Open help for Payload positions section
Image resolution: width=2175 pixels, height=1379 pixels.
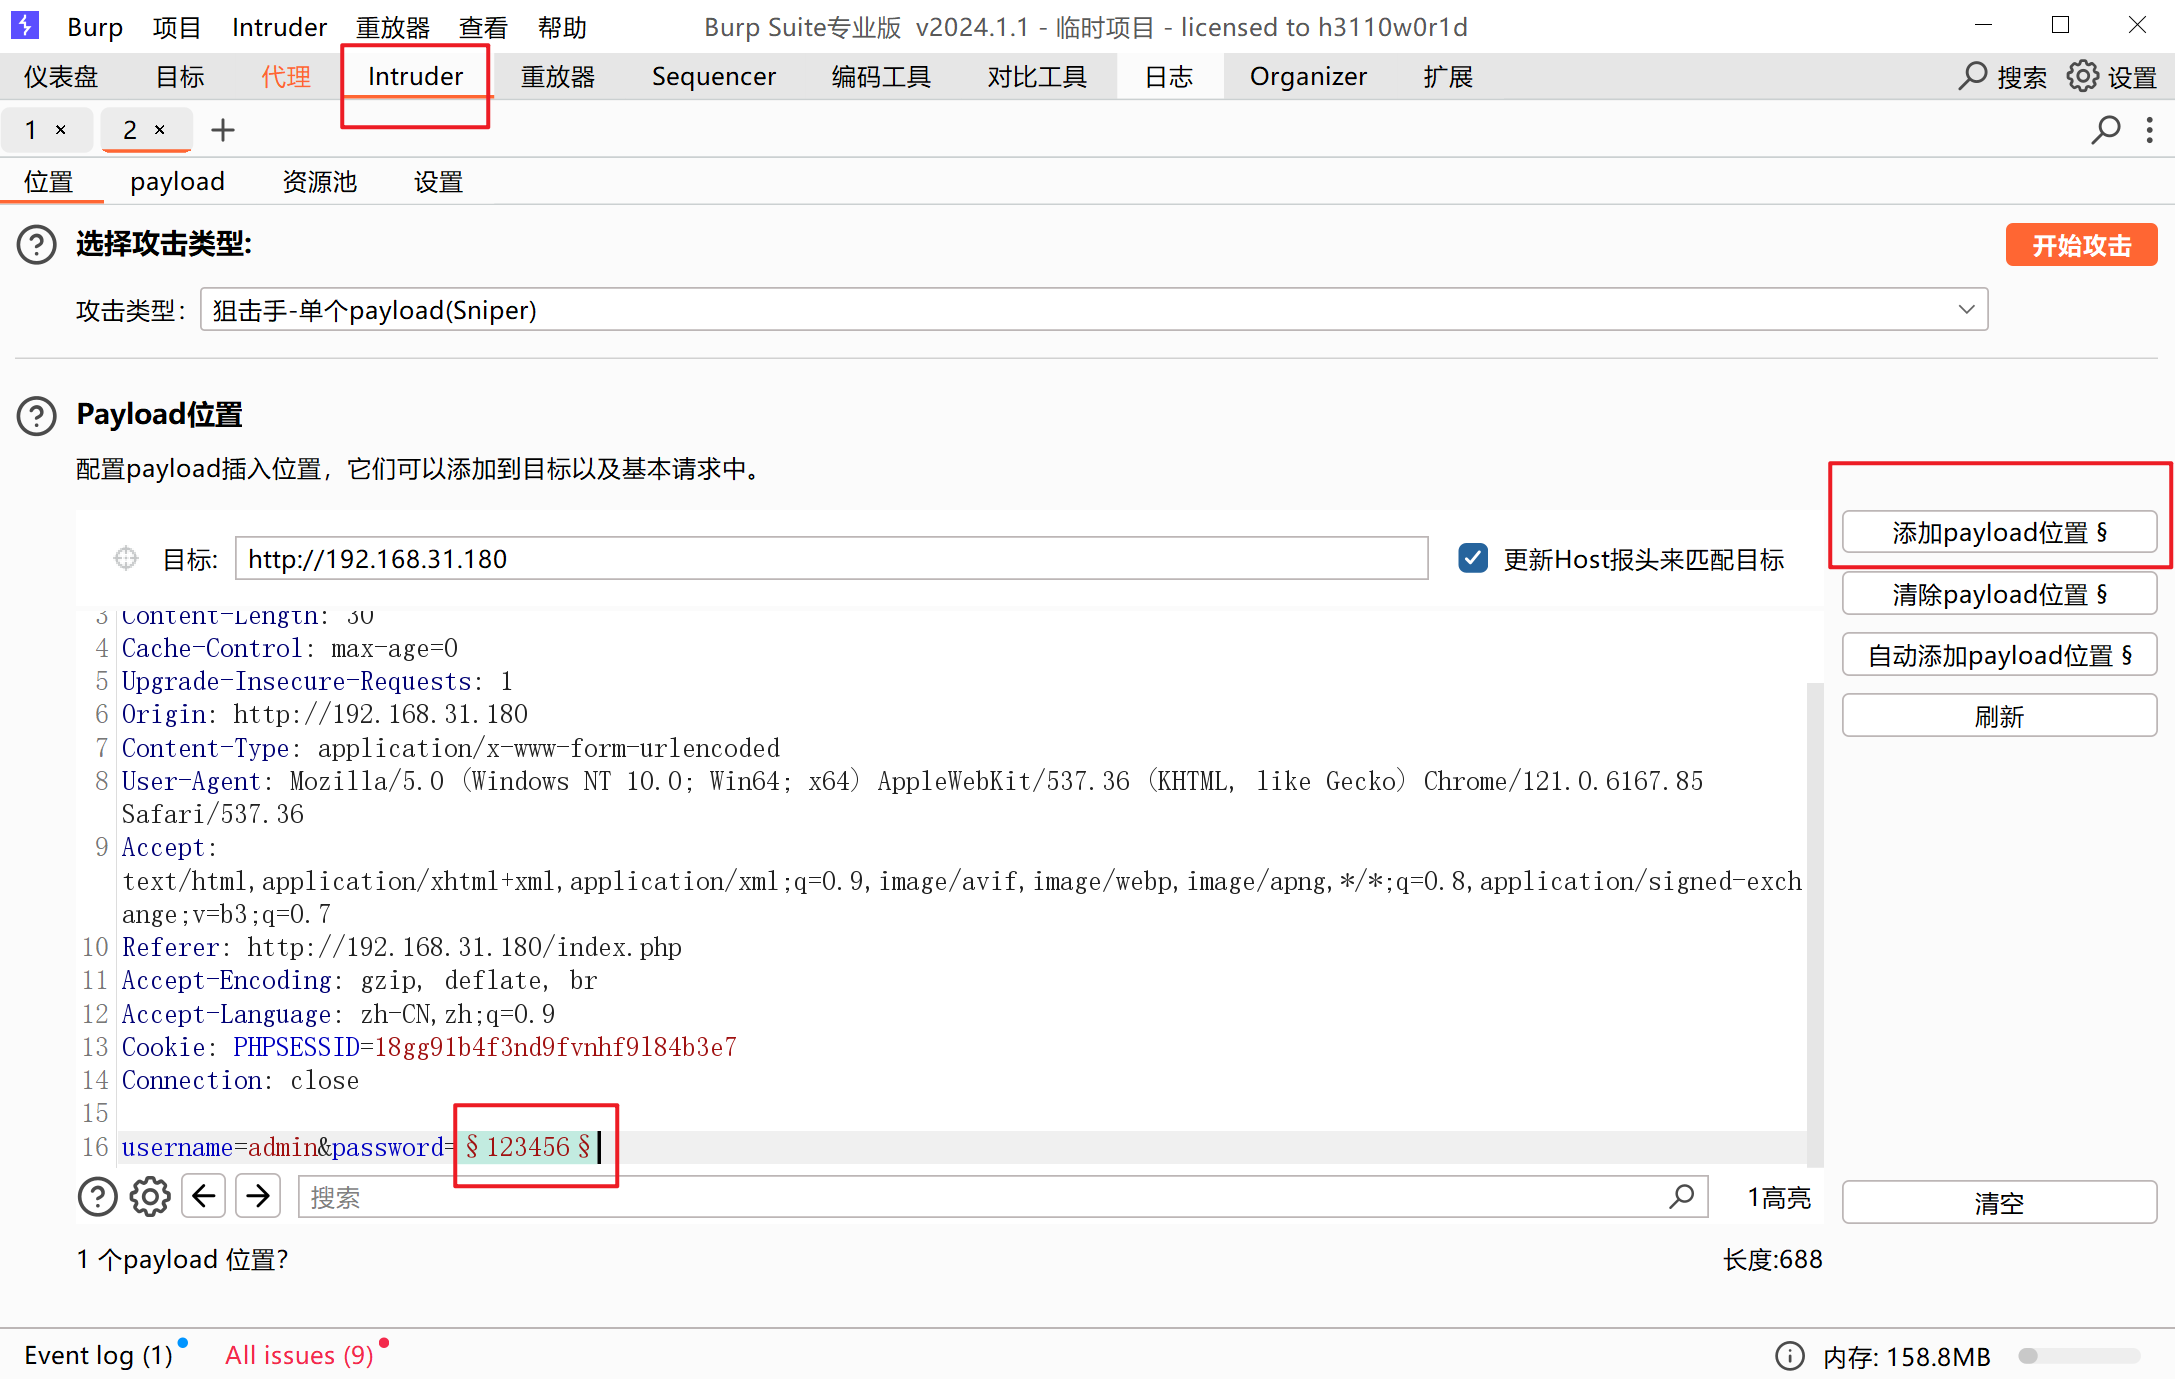coord(37,415)
